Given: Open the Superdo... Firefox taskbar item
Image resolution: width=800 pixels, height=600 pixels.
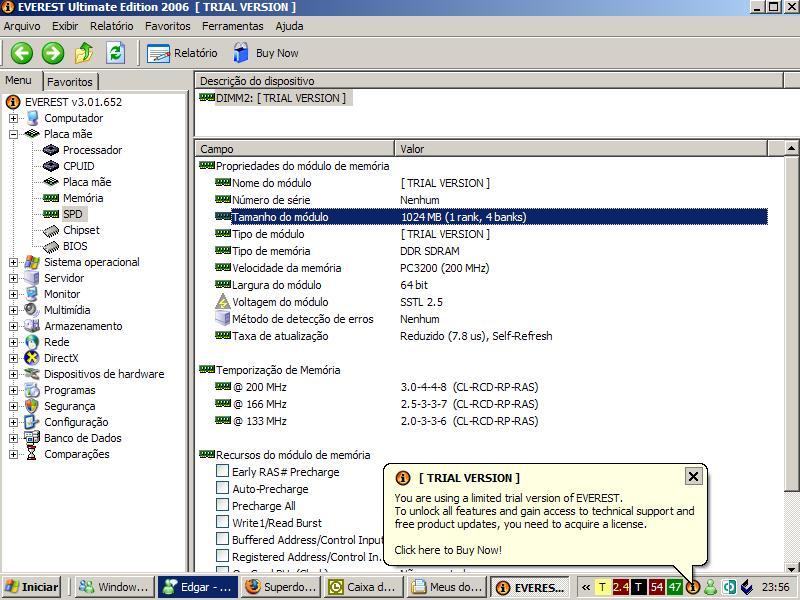Looking at the screenshot, I should [281, 587].
